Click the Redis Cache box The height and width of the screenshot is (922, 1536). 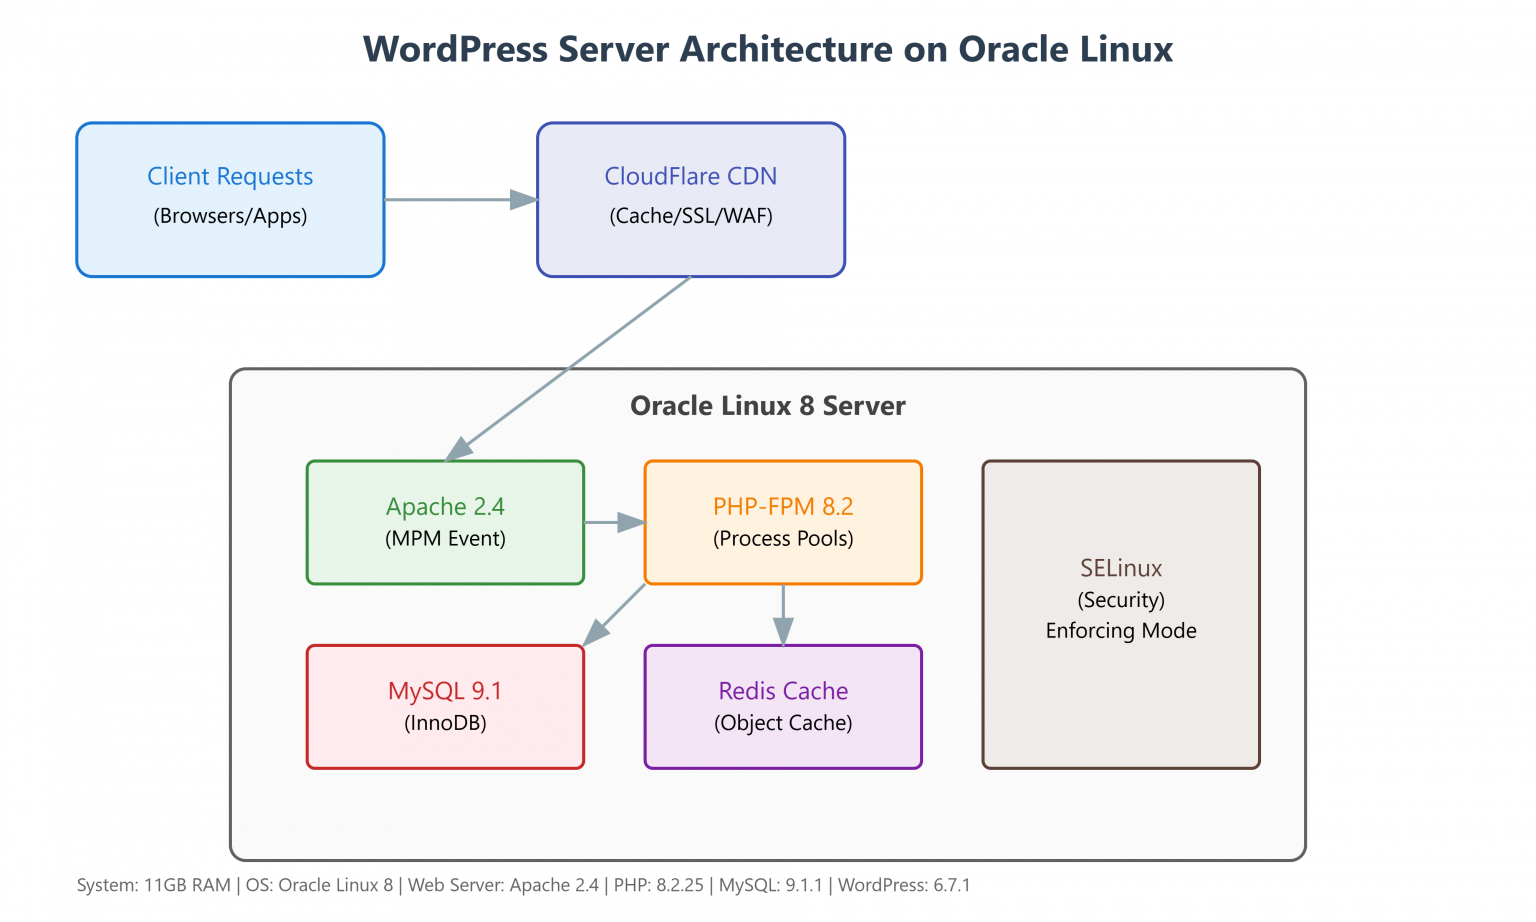(x=783, y=705)
